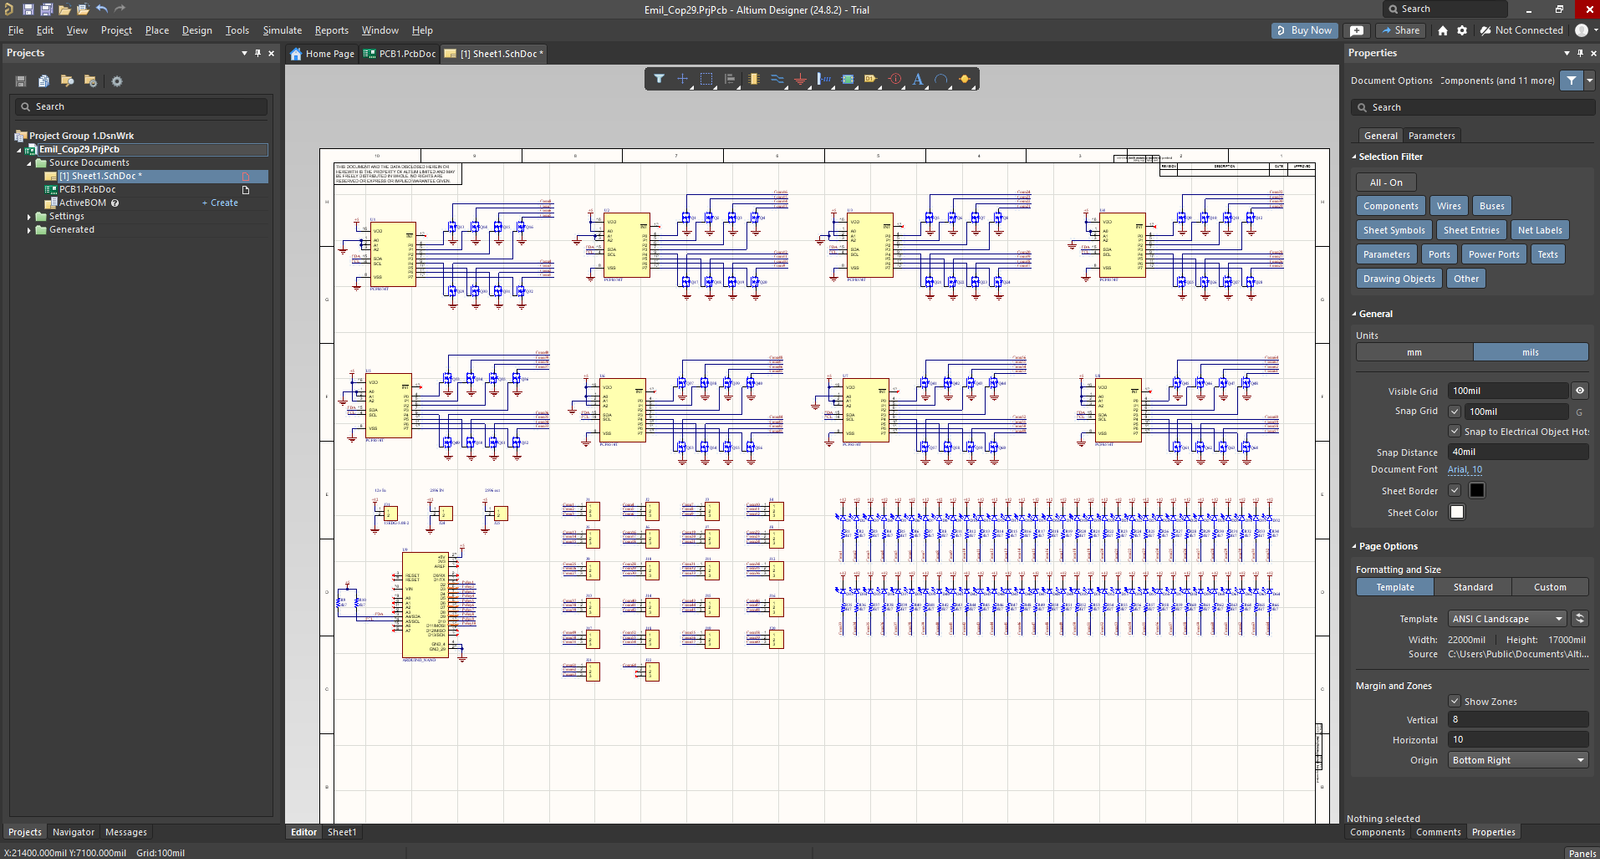Disable the Sheet Border checkbox
Image resolution: width=1600 pixels, height=859 pixels.
[x=1455, y=490]
